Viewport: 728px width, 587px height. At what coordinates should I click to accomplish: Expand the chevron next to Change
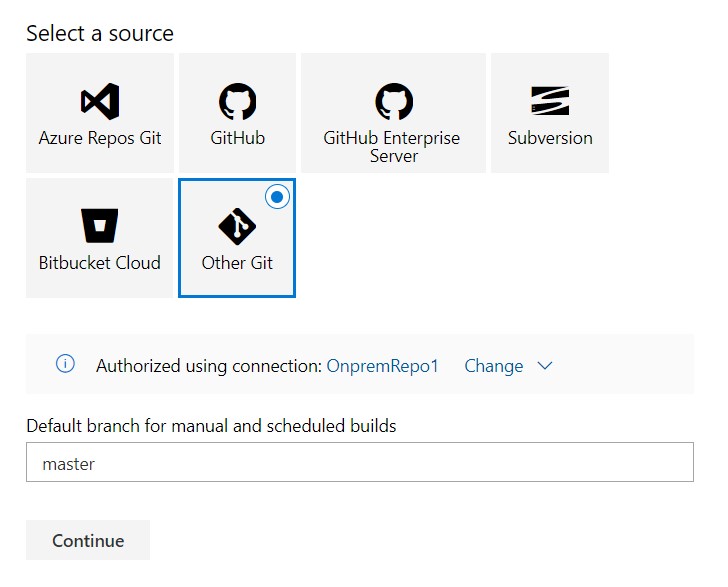545,366
